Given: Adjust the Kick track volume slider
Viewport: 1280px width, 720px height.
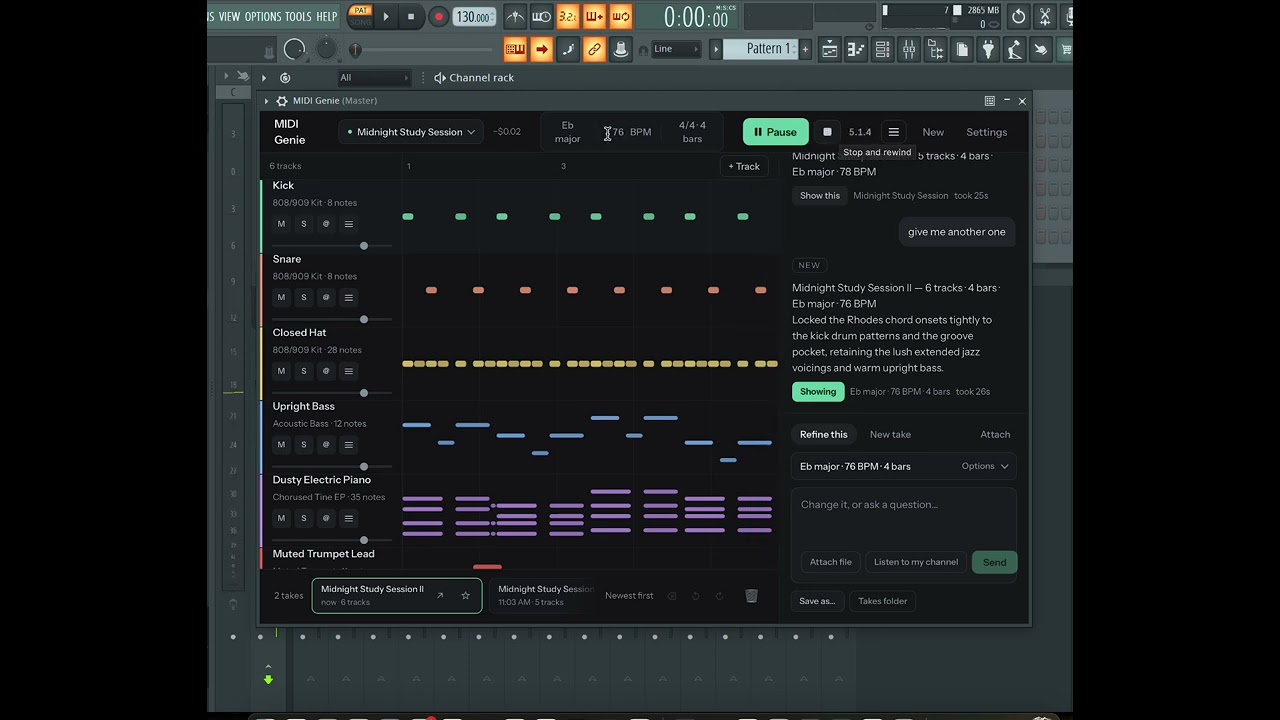Looking at the screenshot, I should click(x=332, y=246).
